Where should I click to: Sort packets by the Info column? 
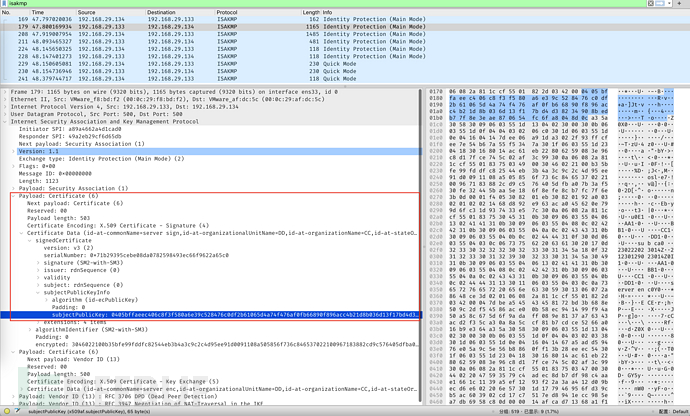505,12
